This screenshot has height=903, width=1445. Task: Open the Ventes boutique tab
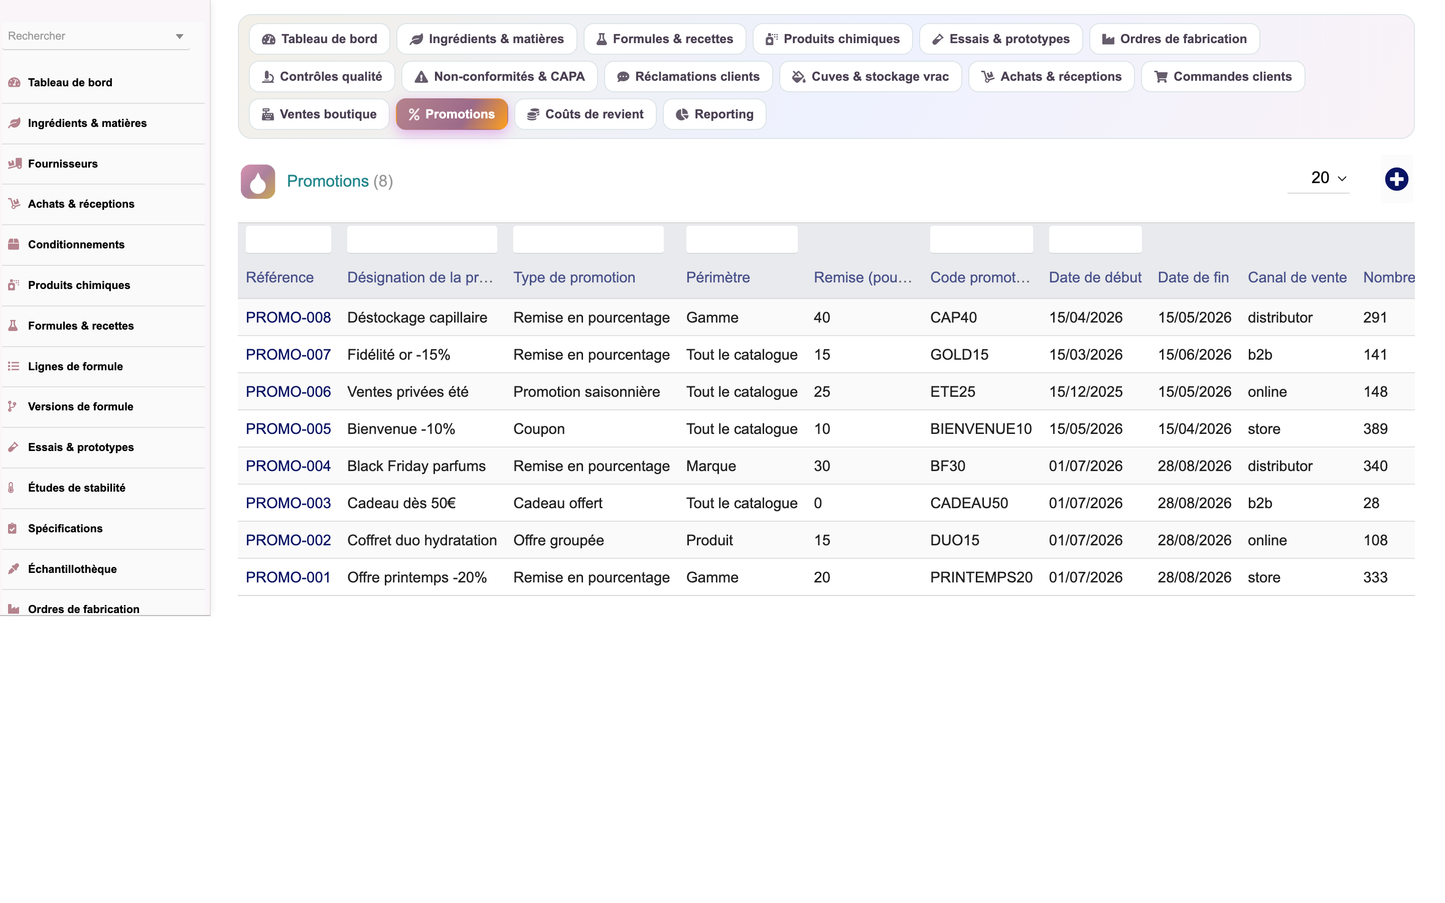tap(319, 114)
